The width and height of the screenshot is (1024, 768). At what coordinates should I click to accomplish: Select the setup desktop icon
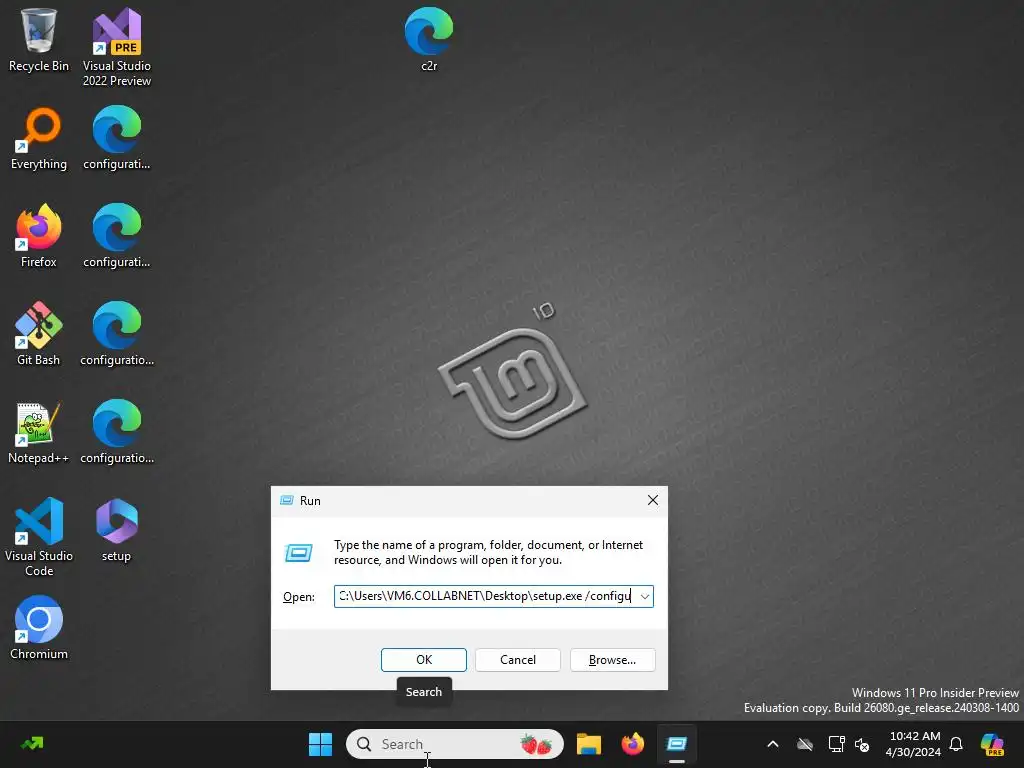pyautogui.click(x=117, y=530)
